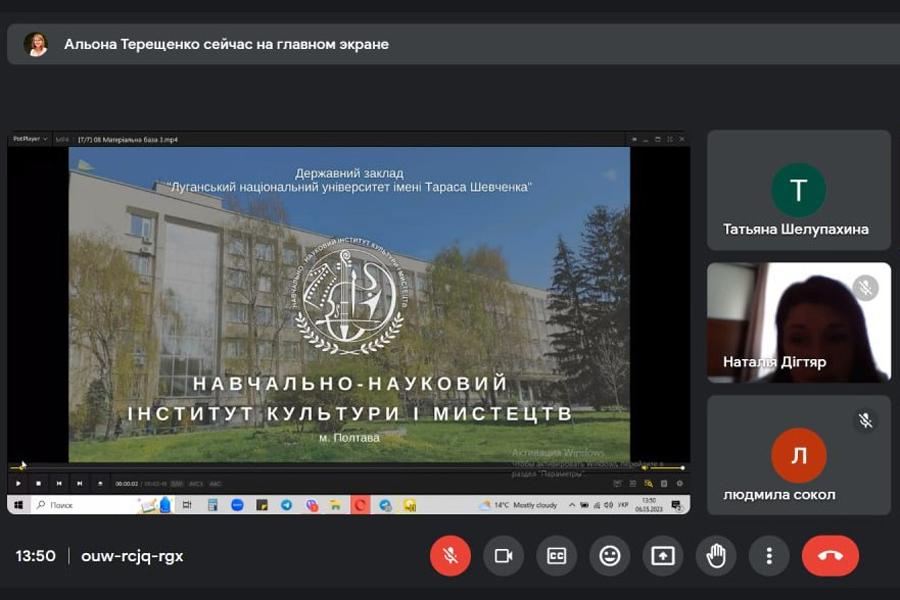Image resolution: width=900 pixels, height=600 pixels.
Task: Open Татьяна Шелупахина participant tile
Action: [798, 190]
